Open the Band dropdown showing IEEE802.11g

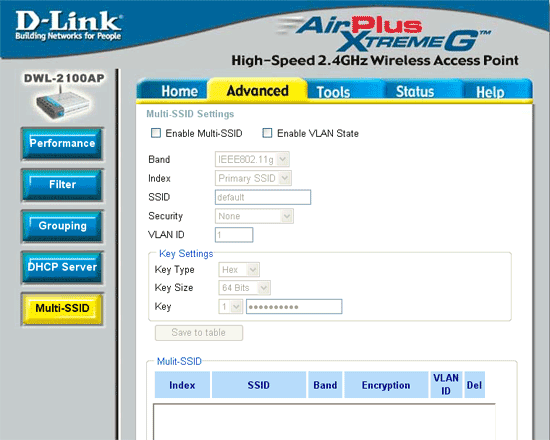pos(252,159)
